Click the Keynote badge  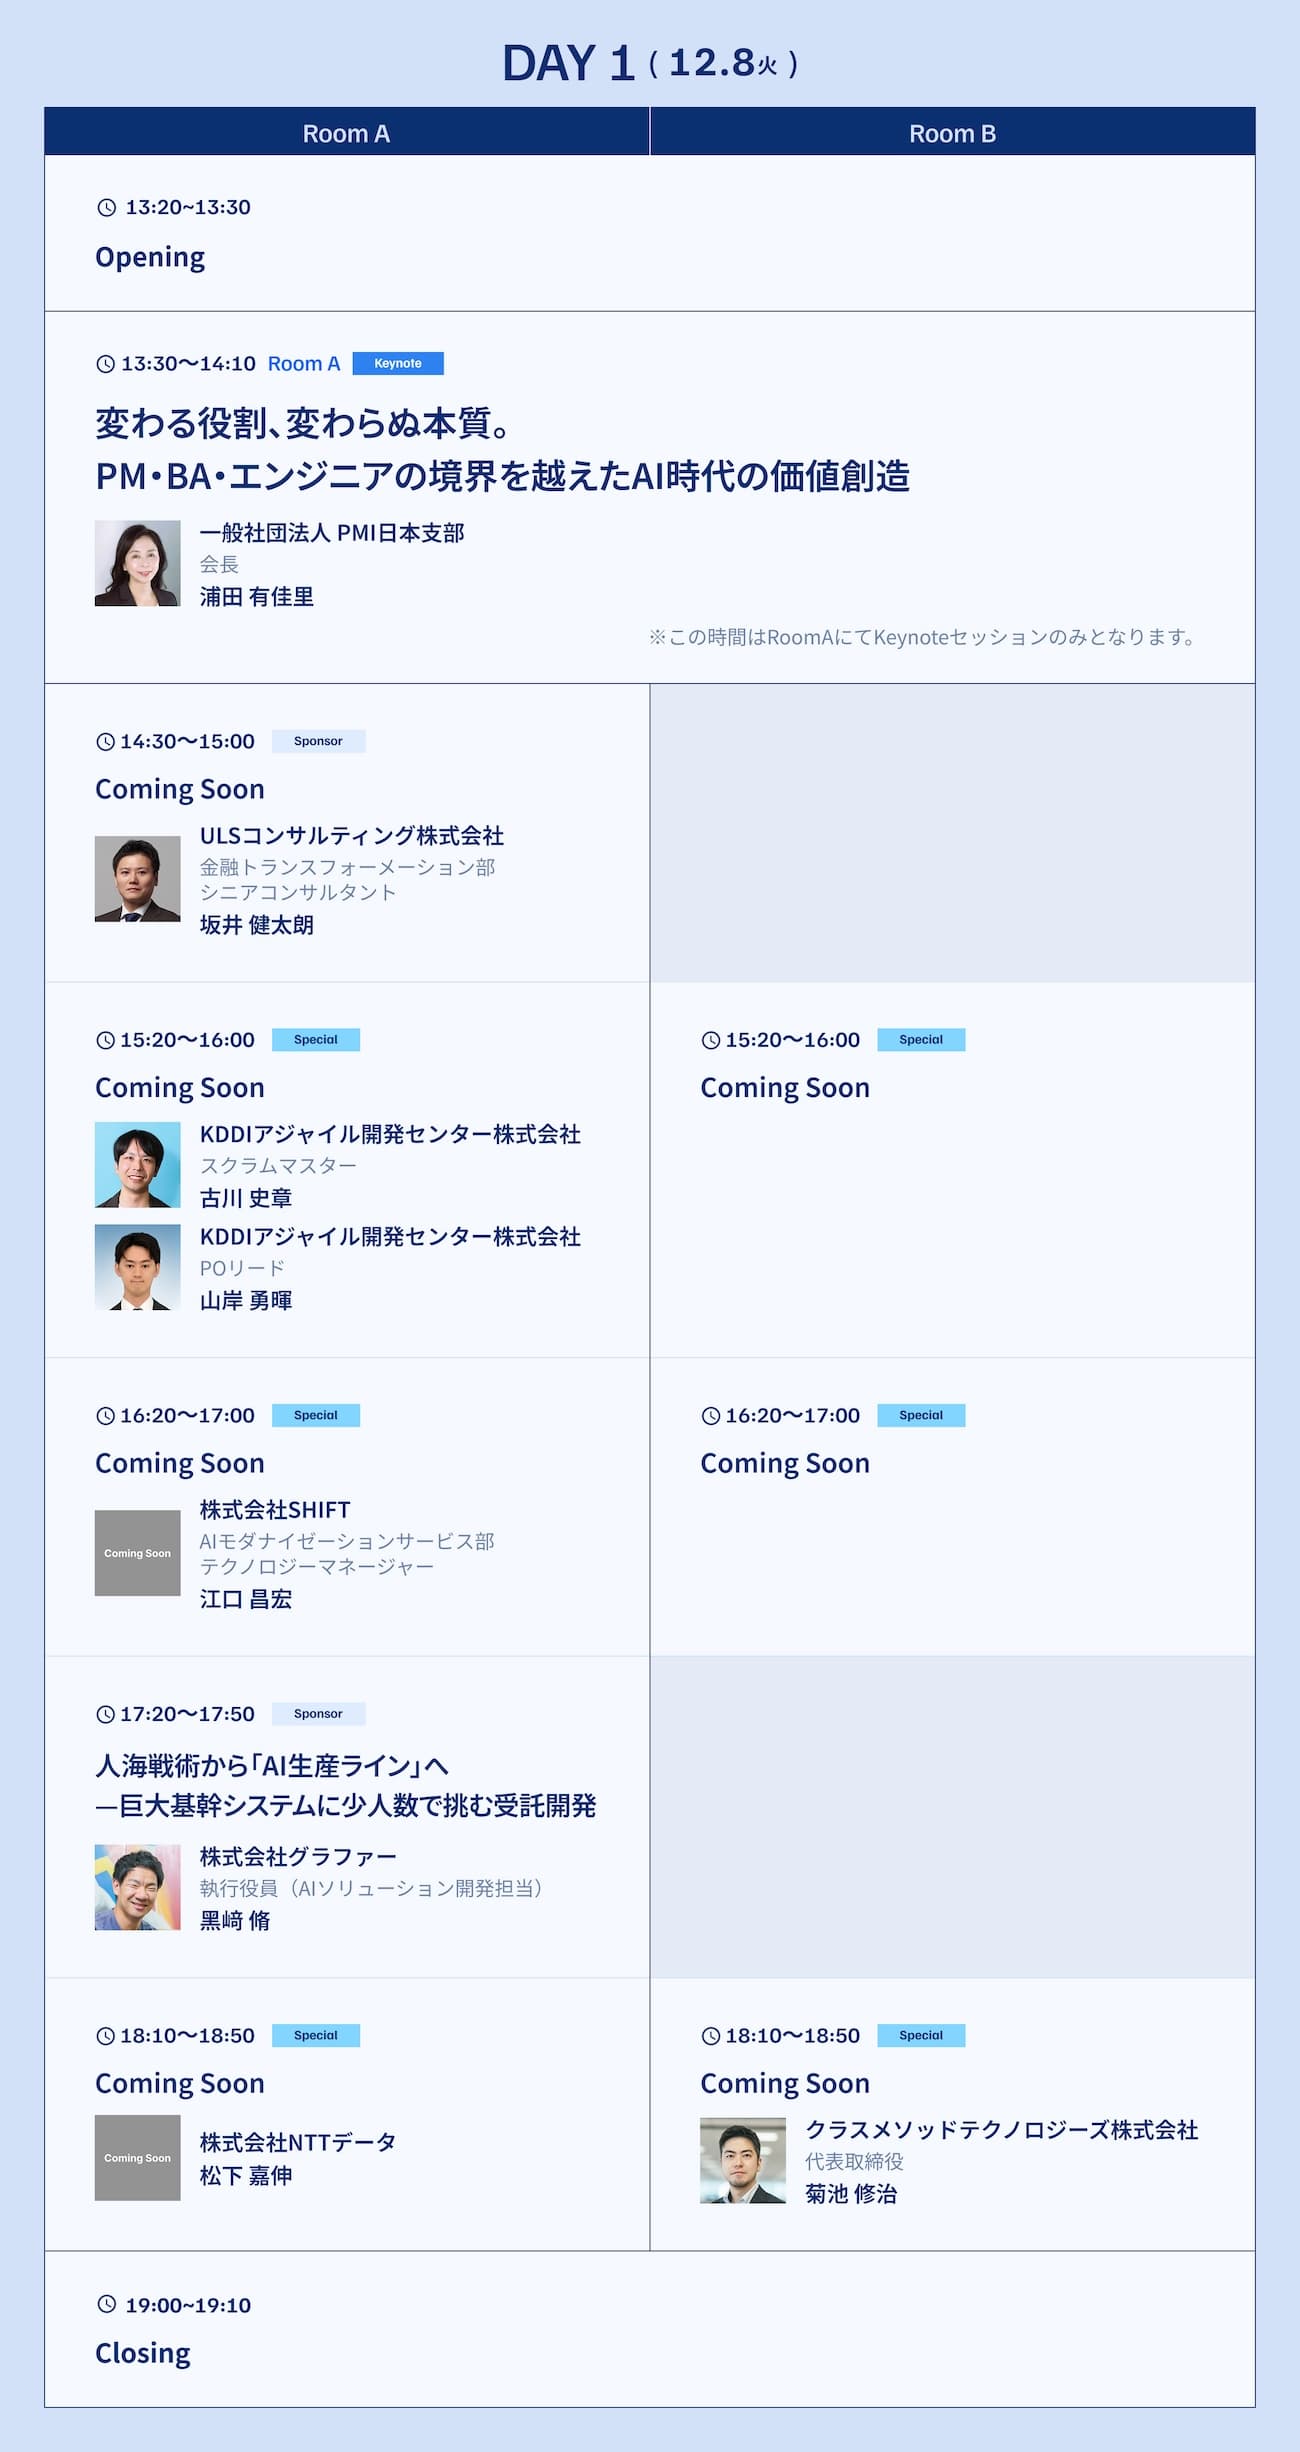pyautogui.click(x=398, y=364)
